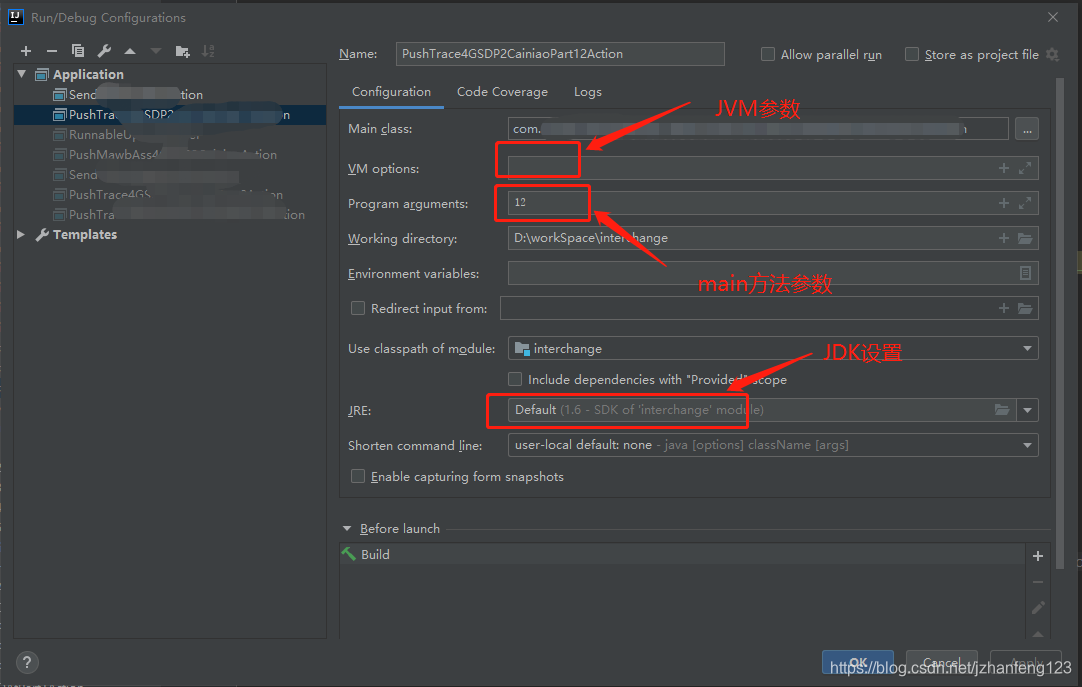
Task: Remove selected configuration with minus icon
Action: 52,51
